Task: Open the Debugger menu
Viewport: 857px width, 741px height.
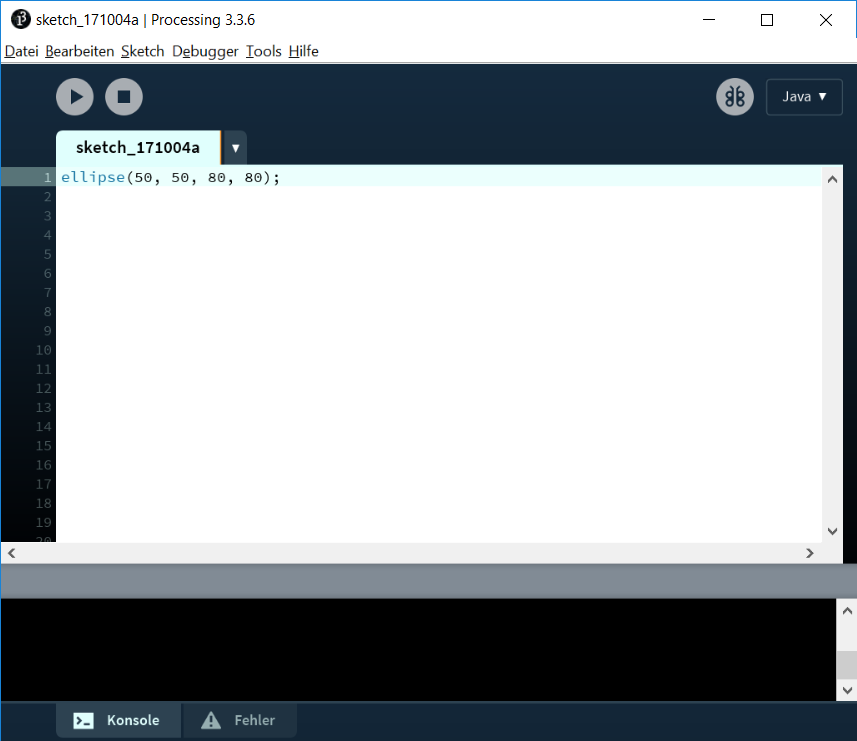Action: (x=205, y=51)
